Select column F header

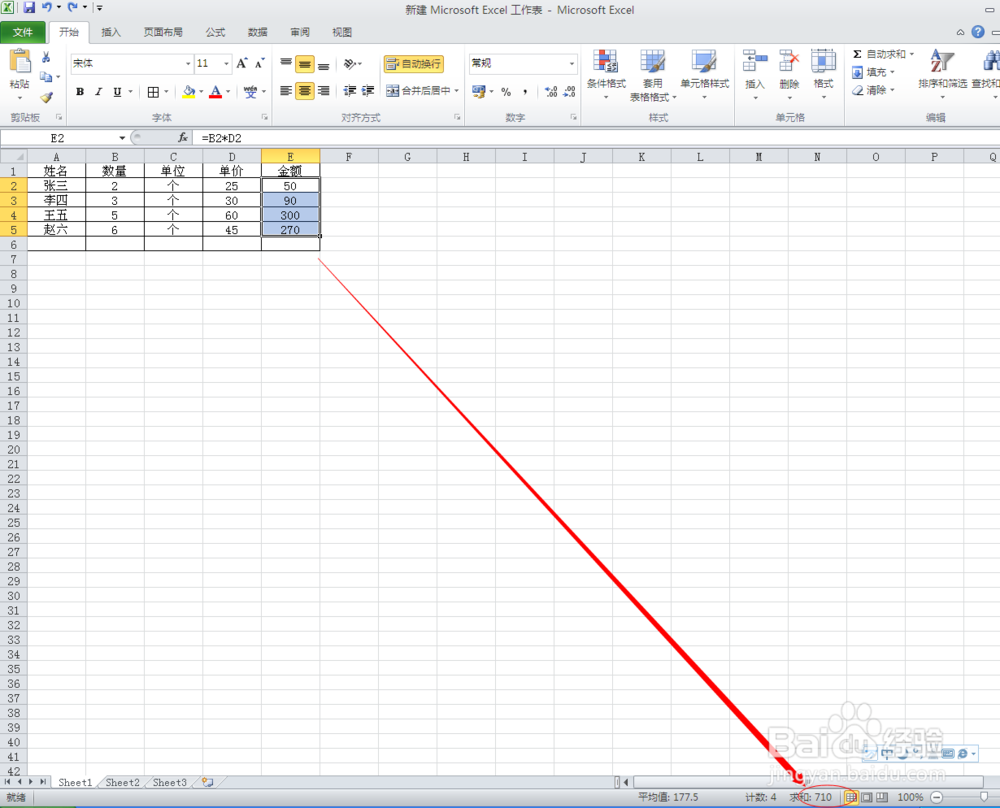pyautogui.click(x=349, y=157)
